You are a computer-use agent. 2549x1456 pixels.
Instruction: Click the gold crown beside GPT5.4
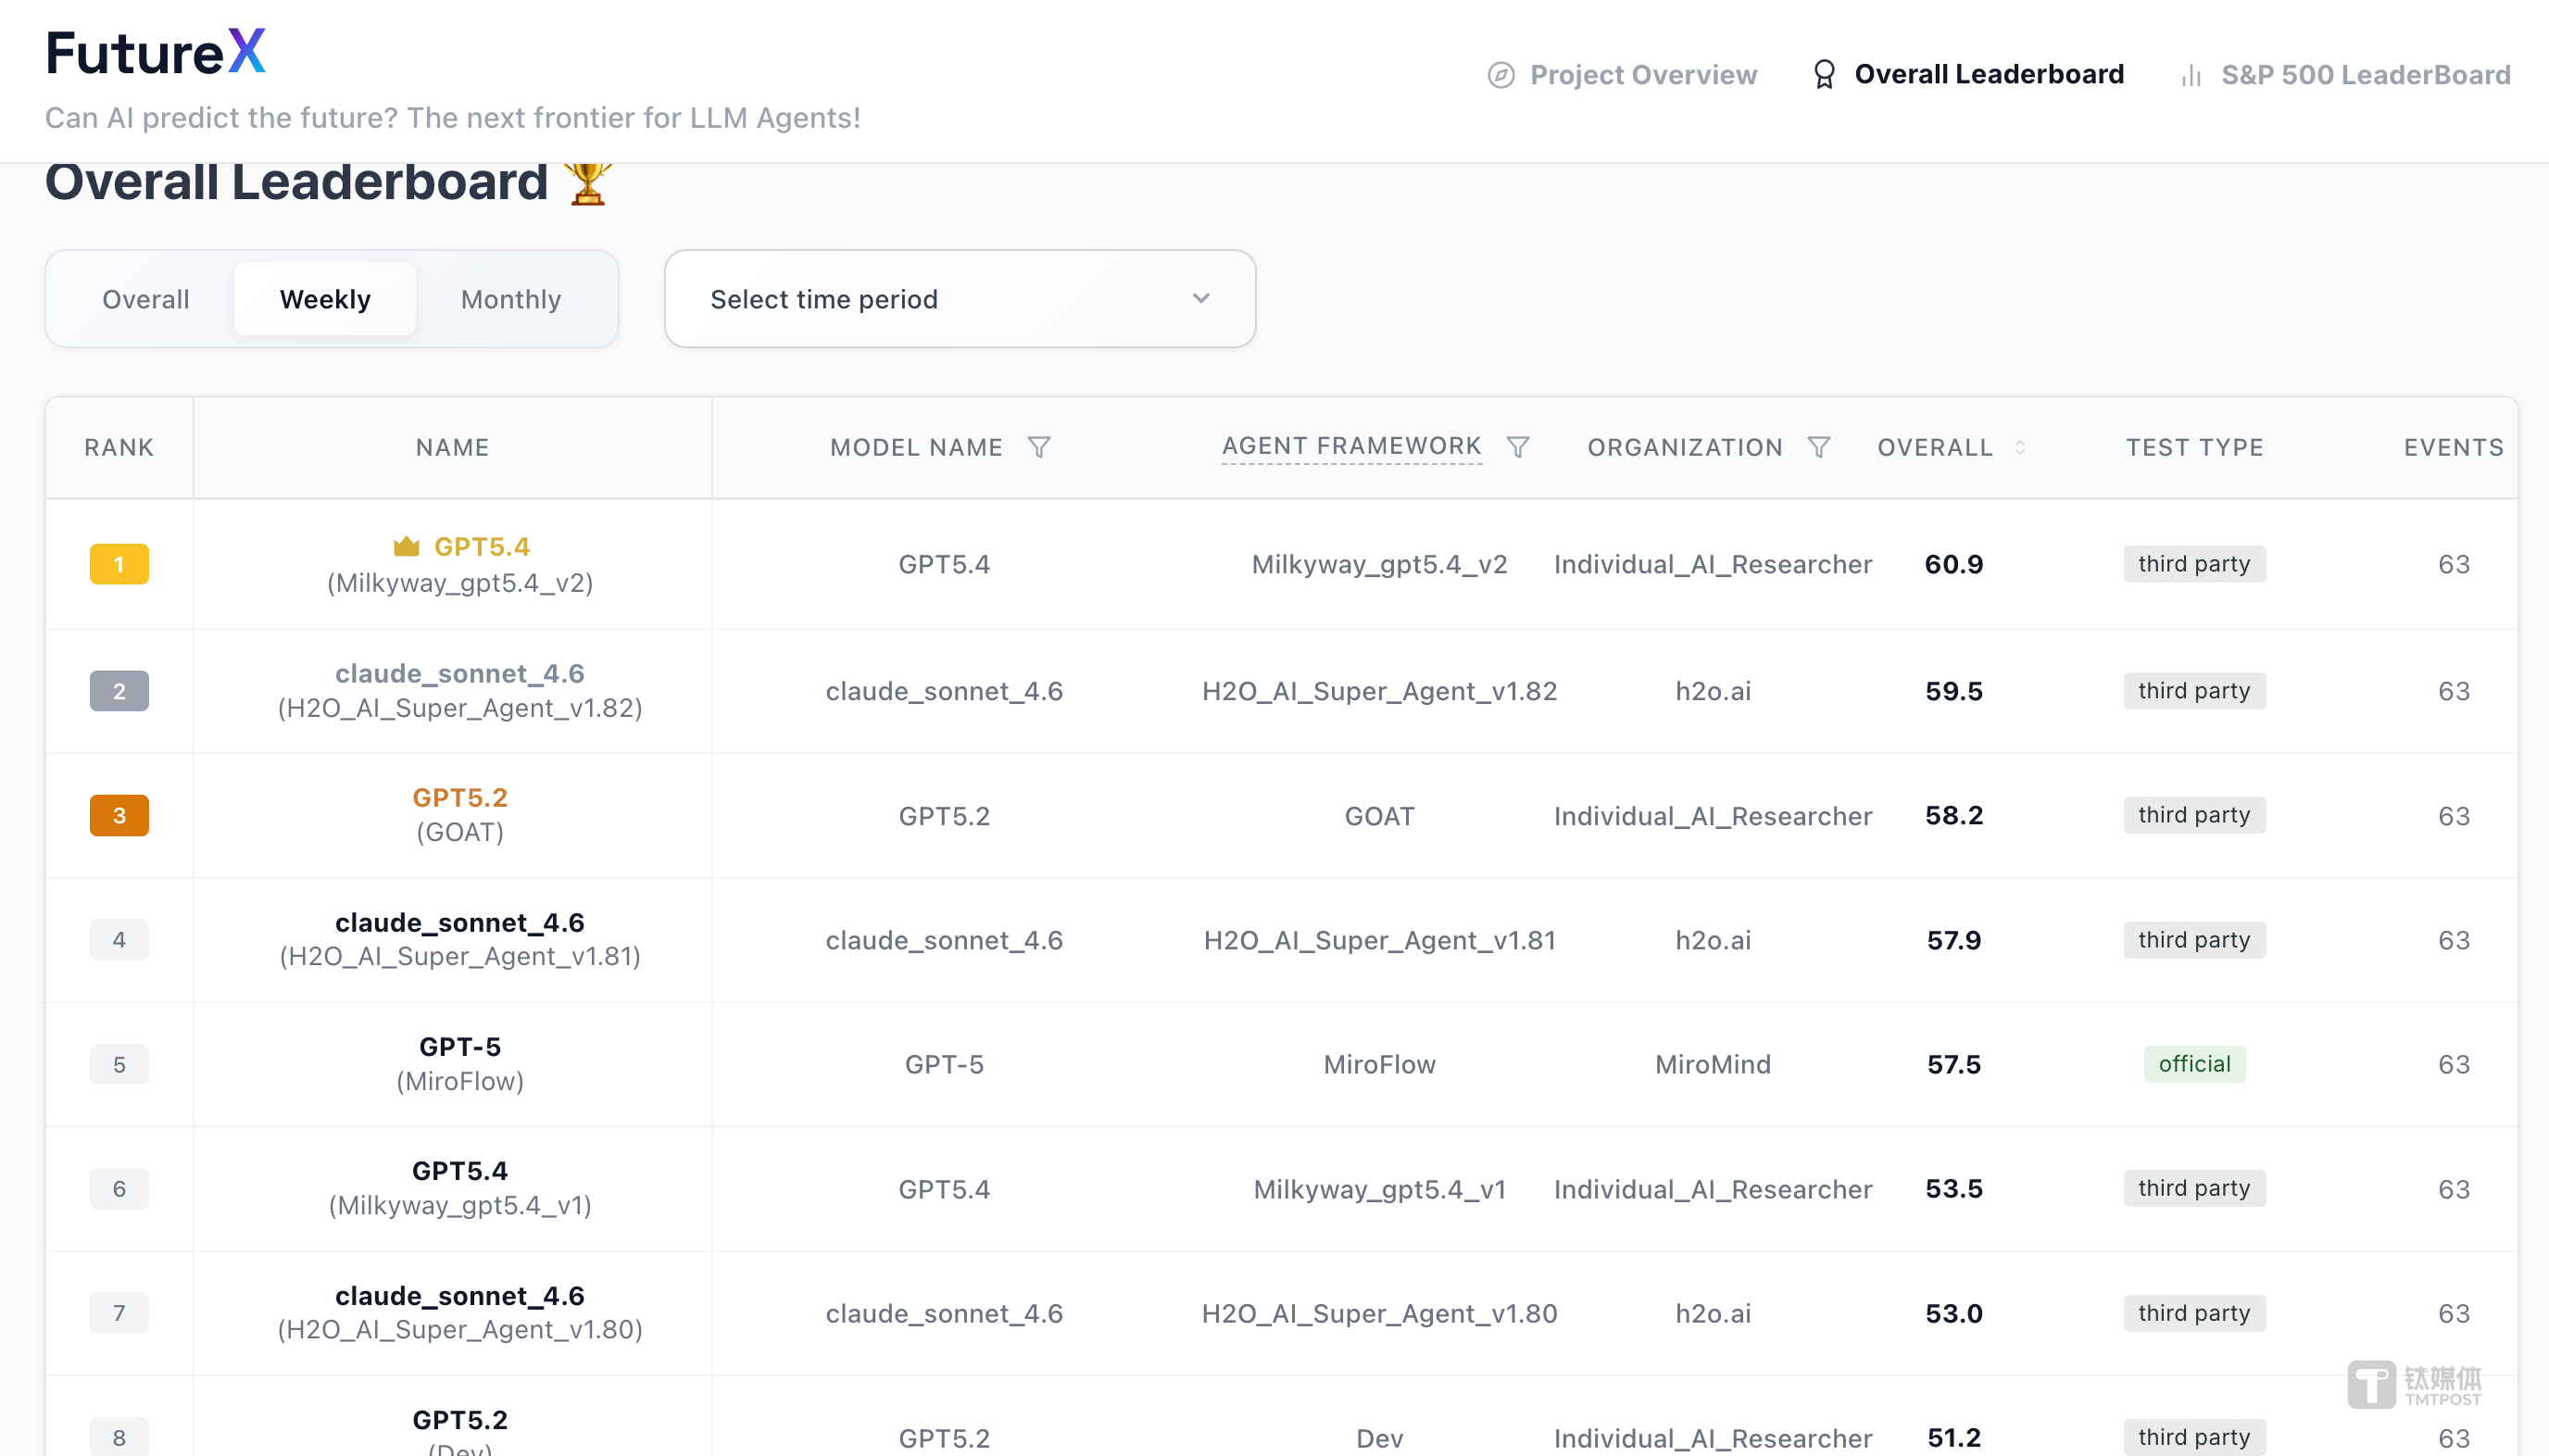[406, 546]
